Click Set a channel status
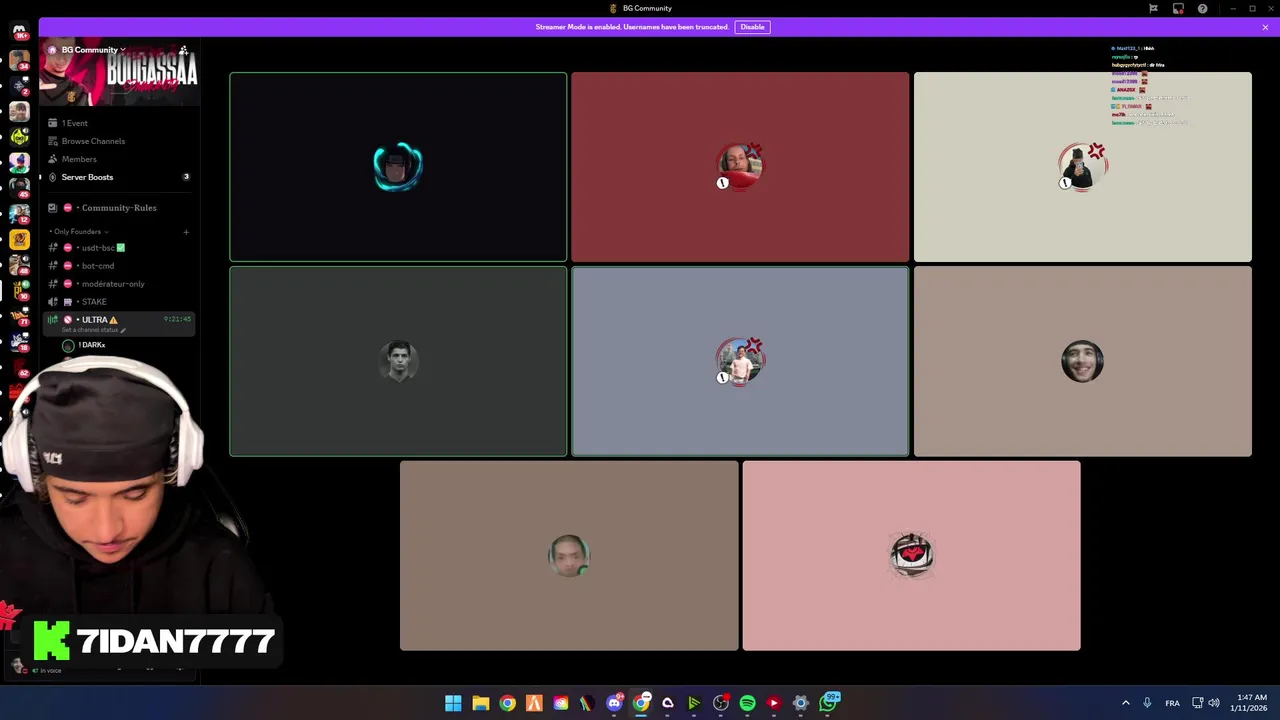The width and height of the screenshot is (1280, 720). 93,330
